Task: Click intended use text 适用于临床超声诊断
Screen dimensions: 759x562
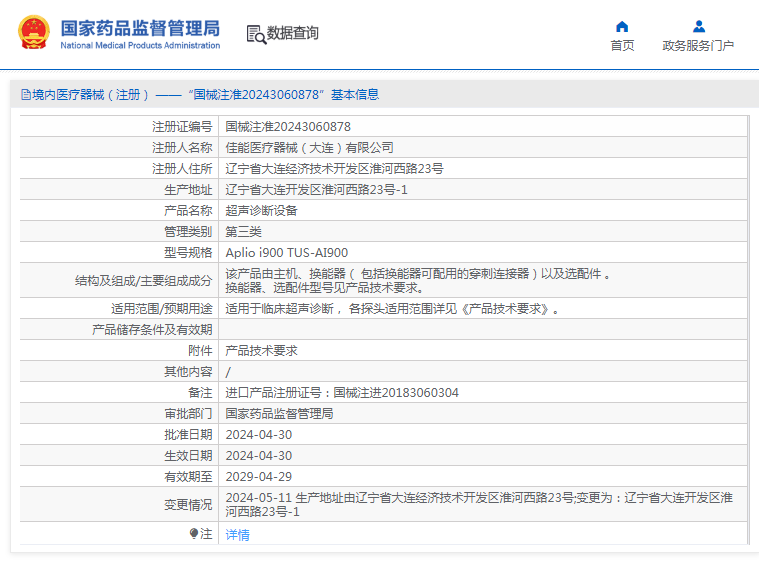Action: coord(392,309)
